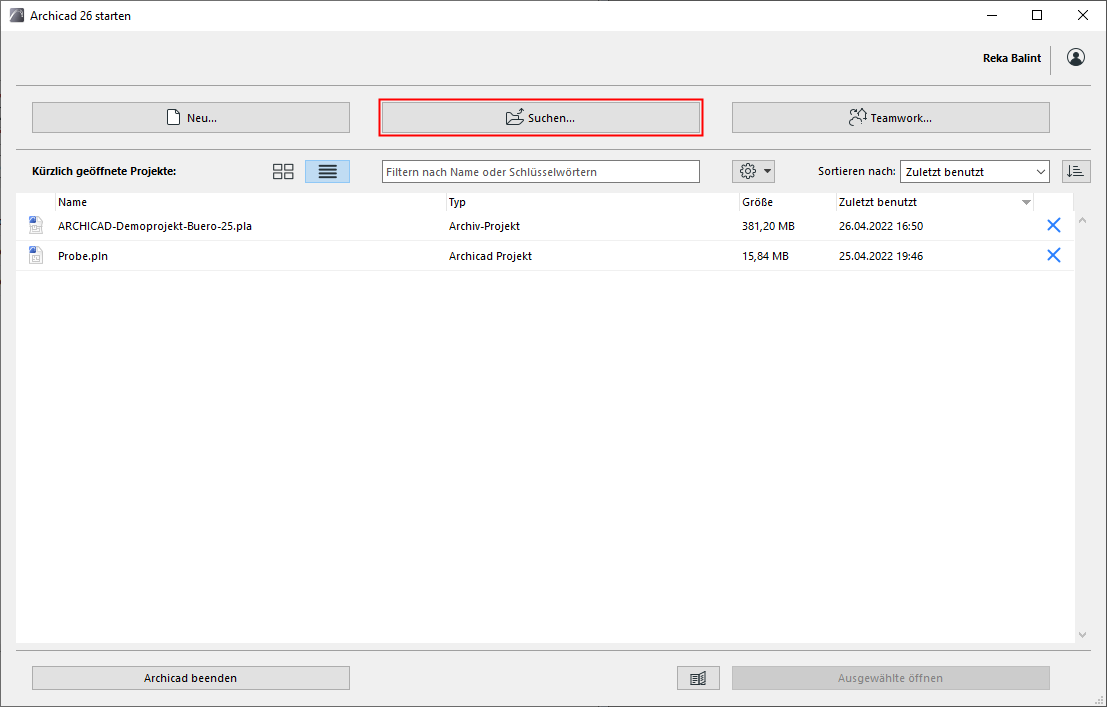Image resolution: width=1107 pixels, height=707 pixels.
Task: Toggle sort order direction icon
Action: click(x=1076, y=172)
